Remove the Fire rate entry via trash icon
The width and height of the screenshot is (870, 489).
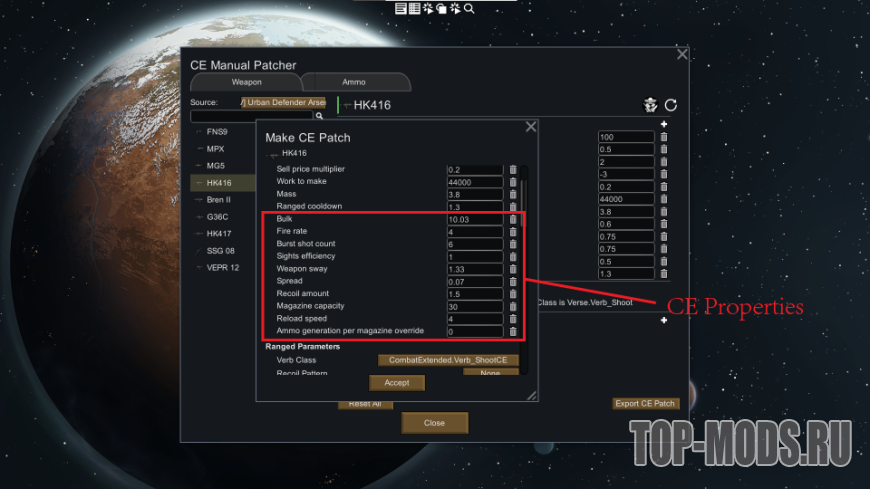point(513,231)
